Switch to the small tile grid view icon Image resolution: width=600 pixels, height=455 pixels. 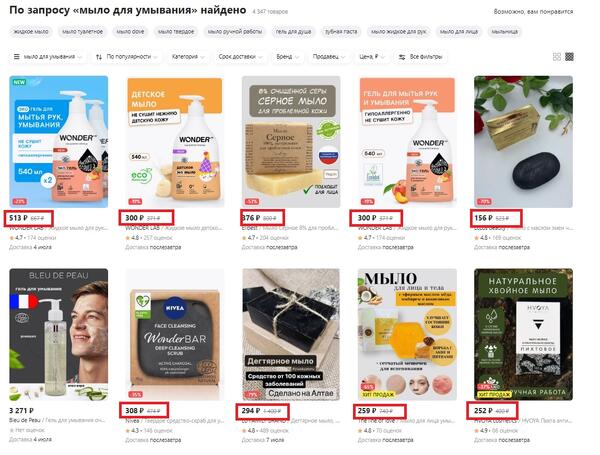pyautogui.click(x=569, y=57)
